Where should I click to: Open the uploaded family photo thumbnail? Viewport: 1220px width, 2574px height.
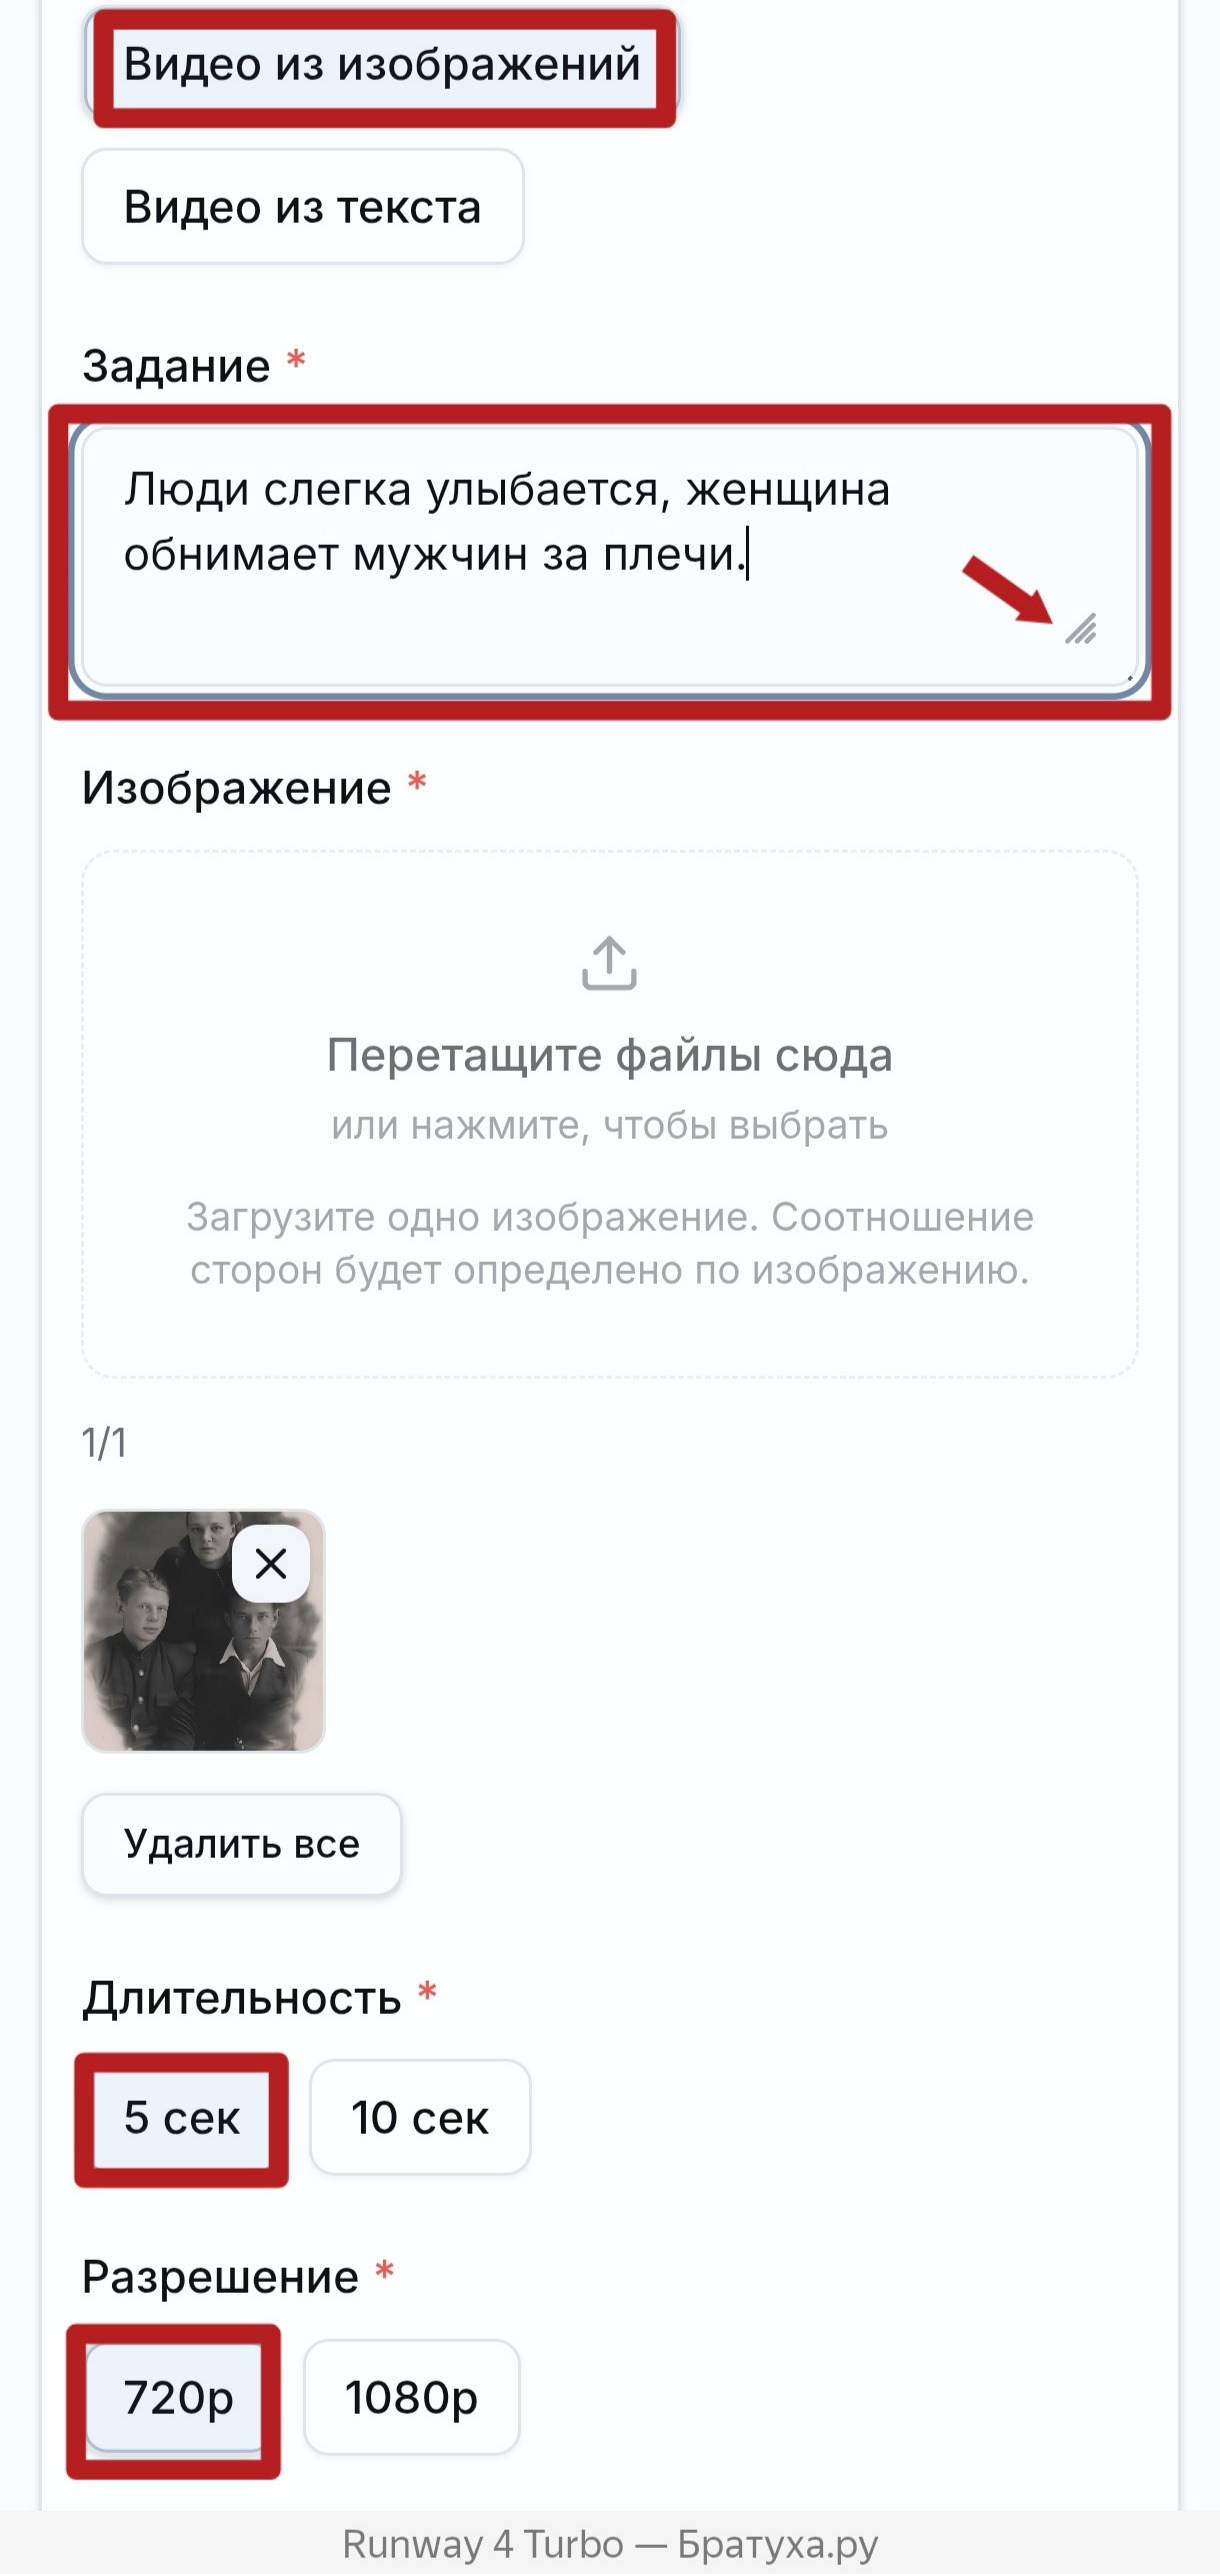(x=204, y=1631)
